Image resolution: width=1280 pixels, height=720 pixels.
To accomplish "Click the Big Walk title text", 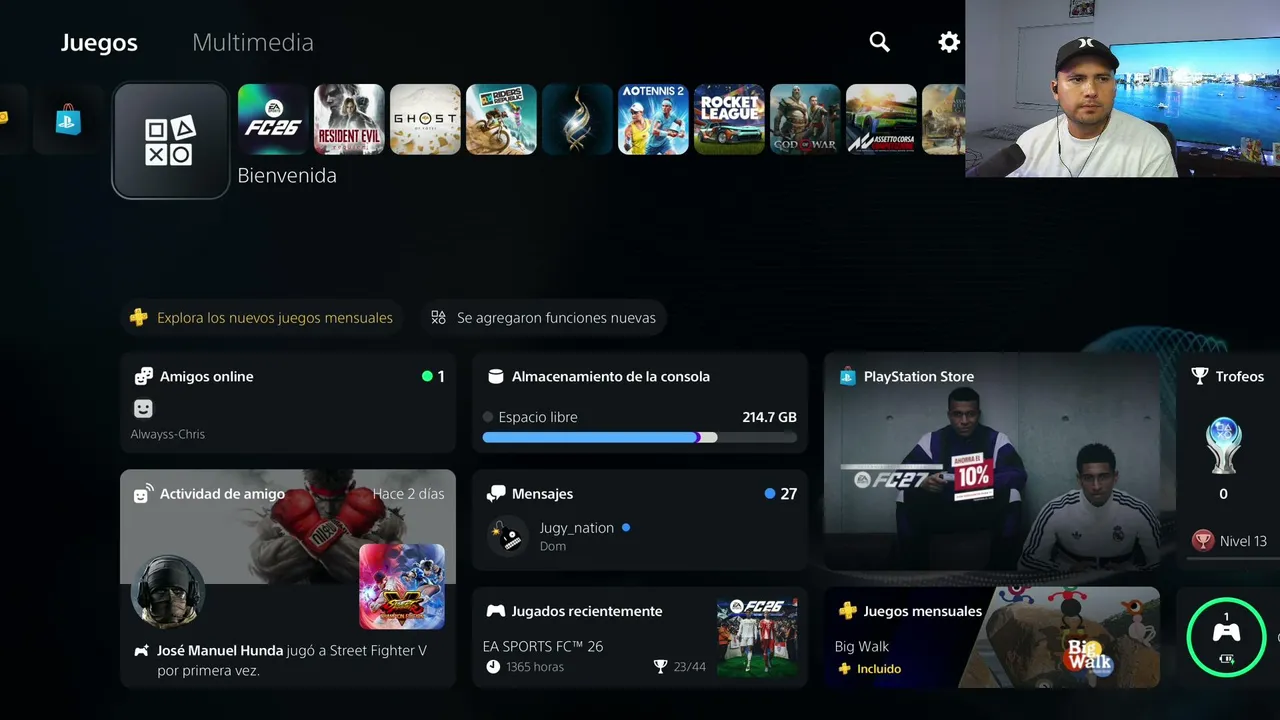I will (862, 646).
